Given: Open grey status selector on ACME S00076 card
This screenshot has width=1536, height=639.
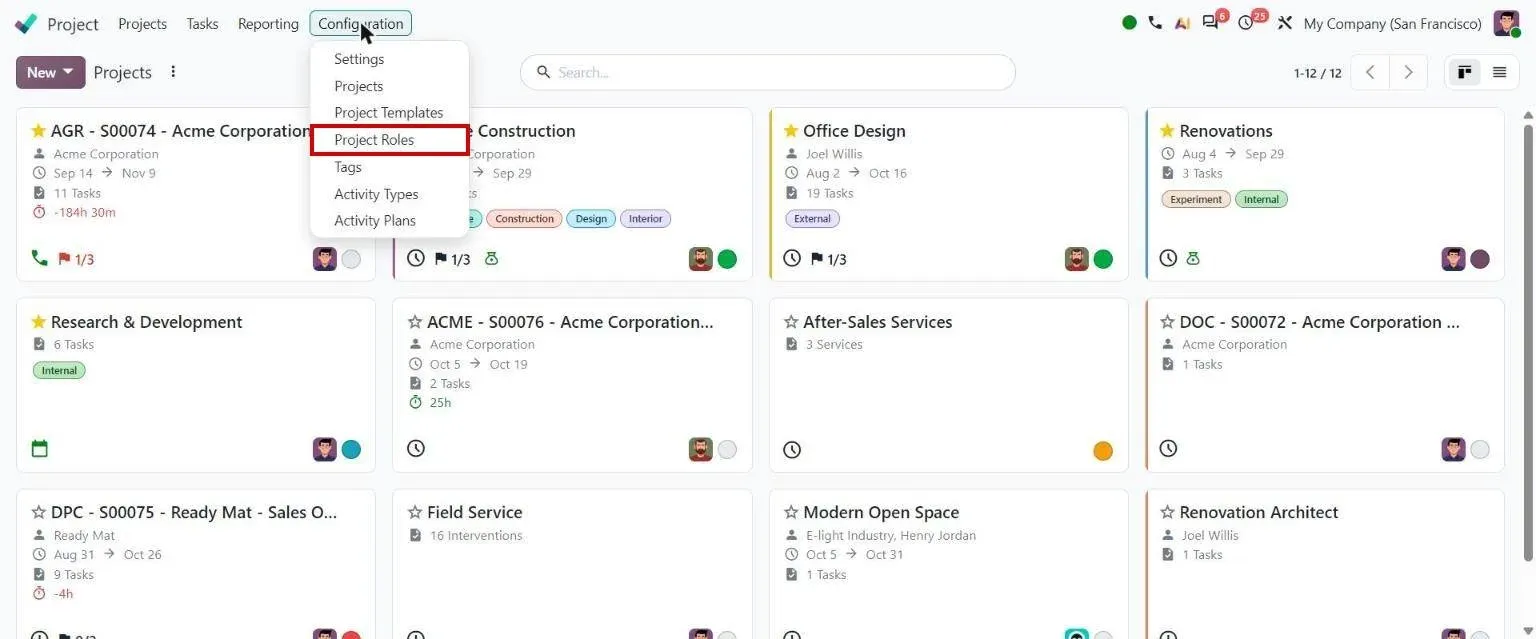Looking at the screenshot, I should point(727,450).
